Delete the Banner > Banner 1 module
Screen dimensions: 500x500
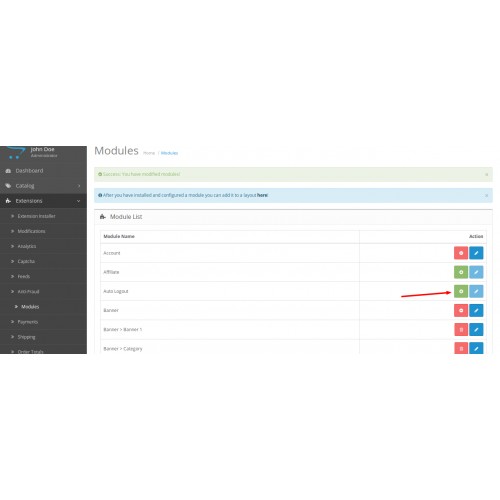(x=461, y=330)
